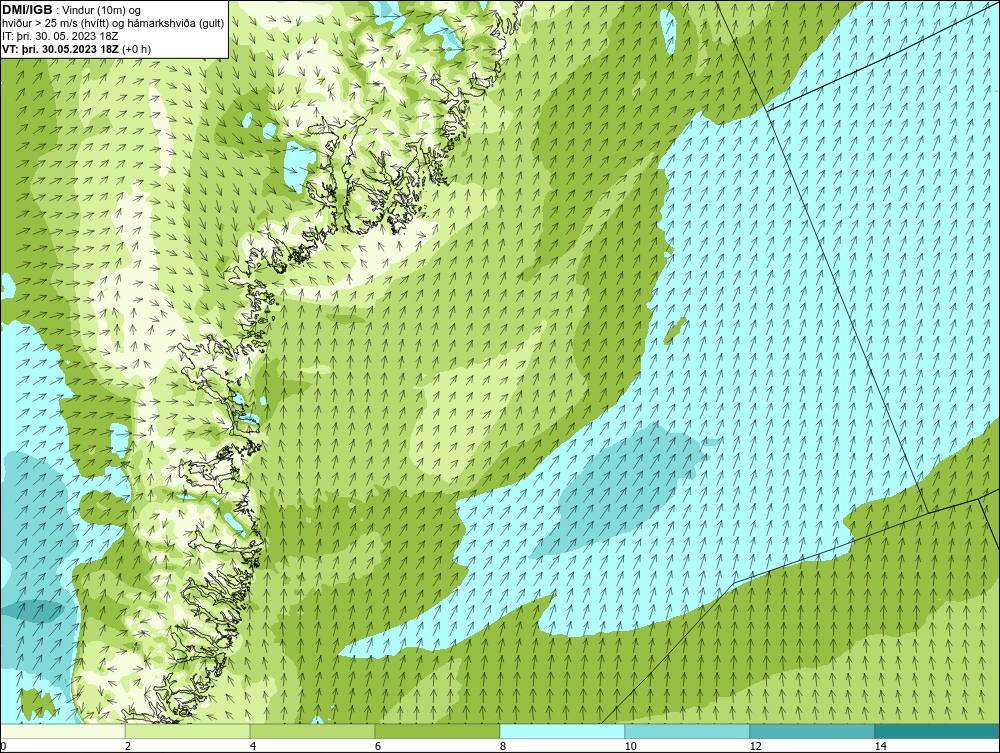Click the 10–12 m/s turquoise swatch

(x=688, y=731)
